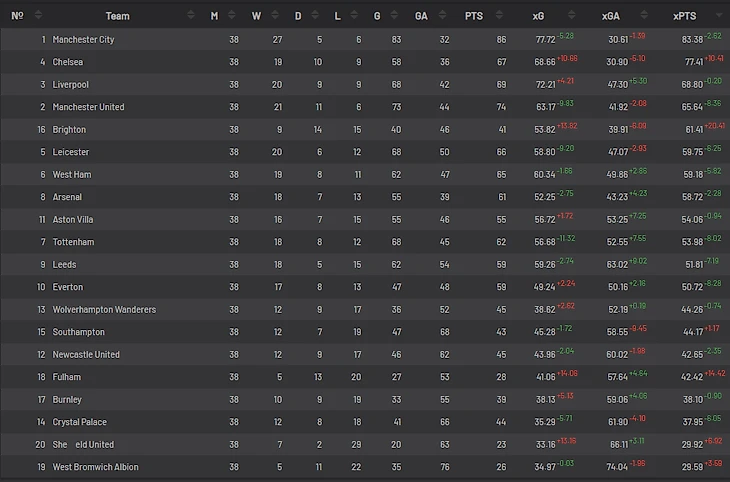Image resolution: width=730 pixels, height=482 pixels.
Task: Open Wolverhampton Wanderers team link
Action: tap(104, 310)
